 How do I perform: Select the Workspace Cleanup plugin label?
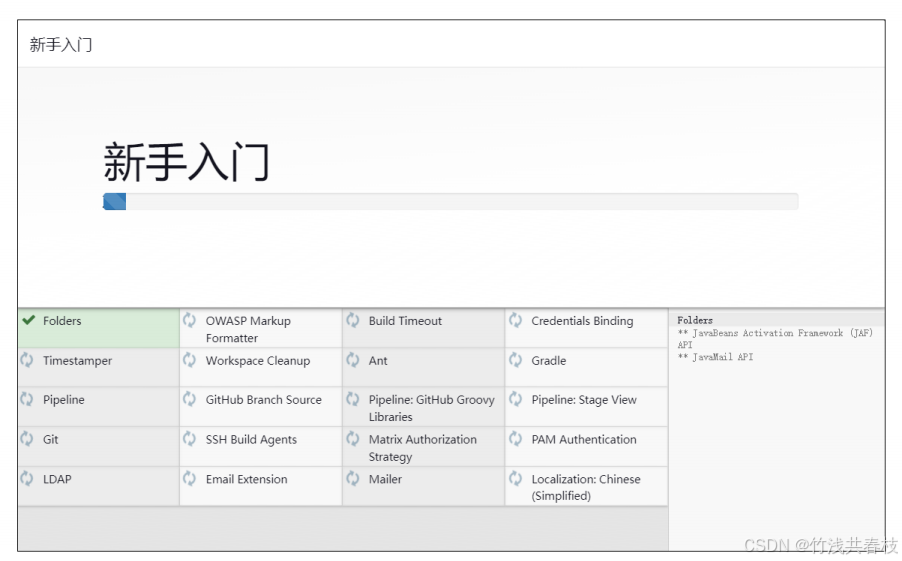click(258, 361)
